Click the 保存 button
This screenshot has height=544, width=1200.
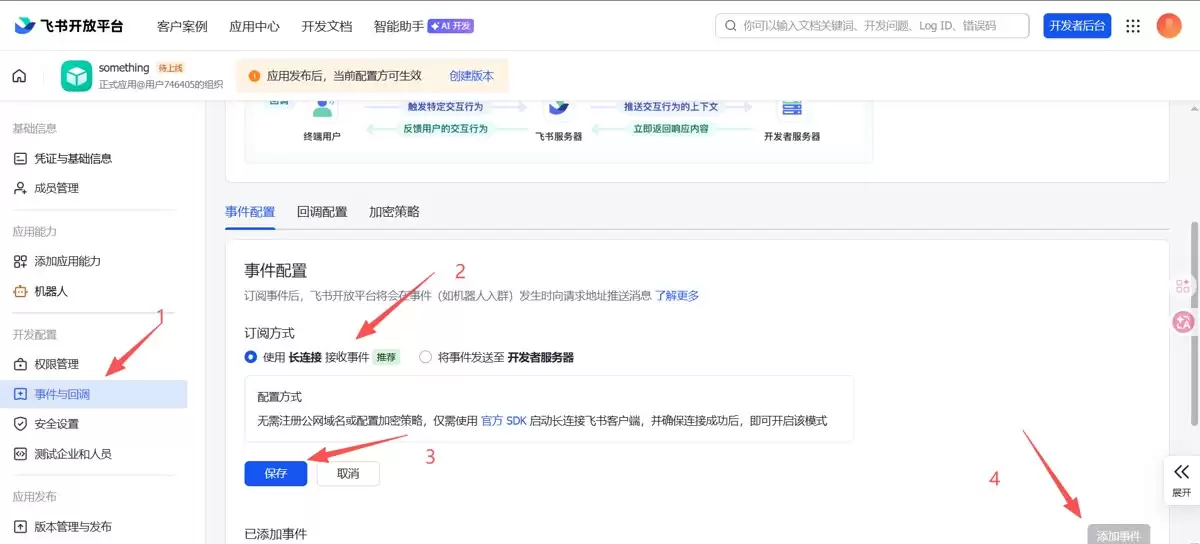tap(276, 473)
